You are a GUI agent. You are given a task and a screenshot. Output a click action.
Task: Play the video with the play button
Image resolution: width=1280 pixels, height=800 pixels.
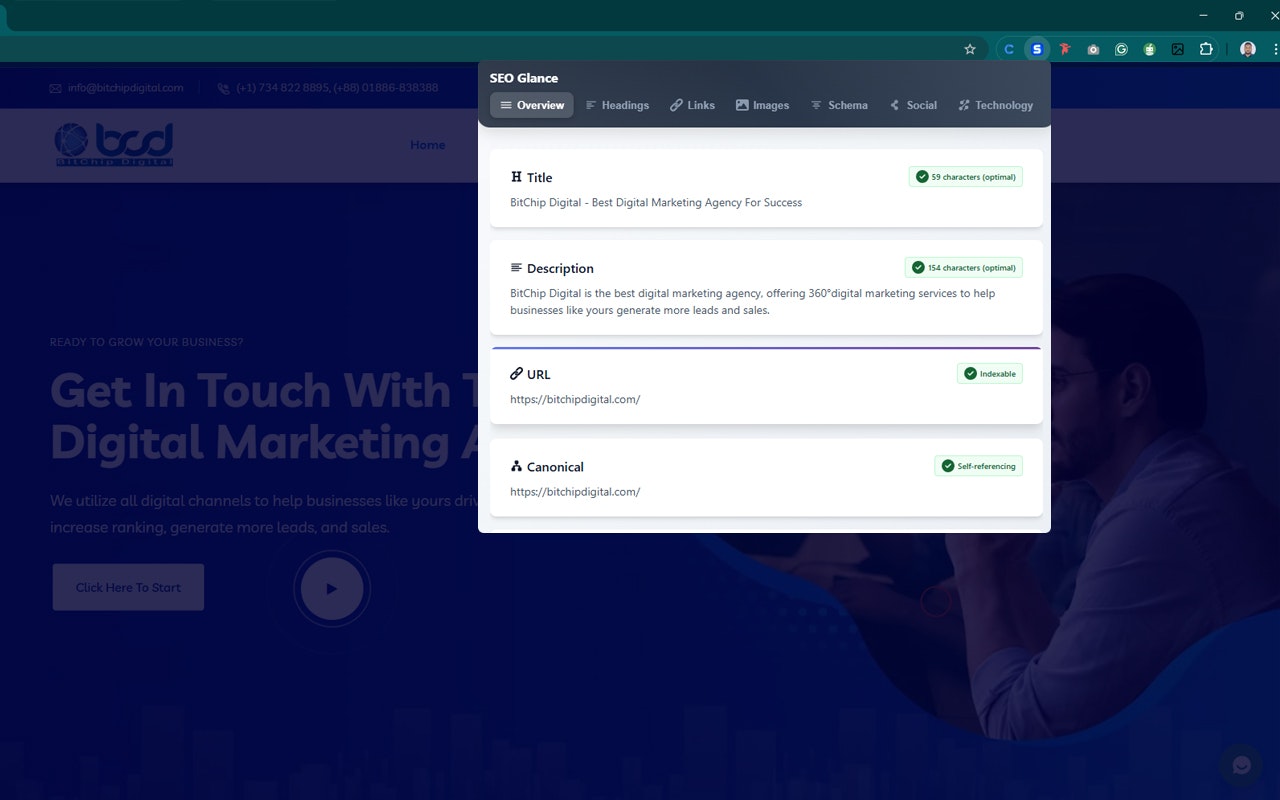[332, 588]
